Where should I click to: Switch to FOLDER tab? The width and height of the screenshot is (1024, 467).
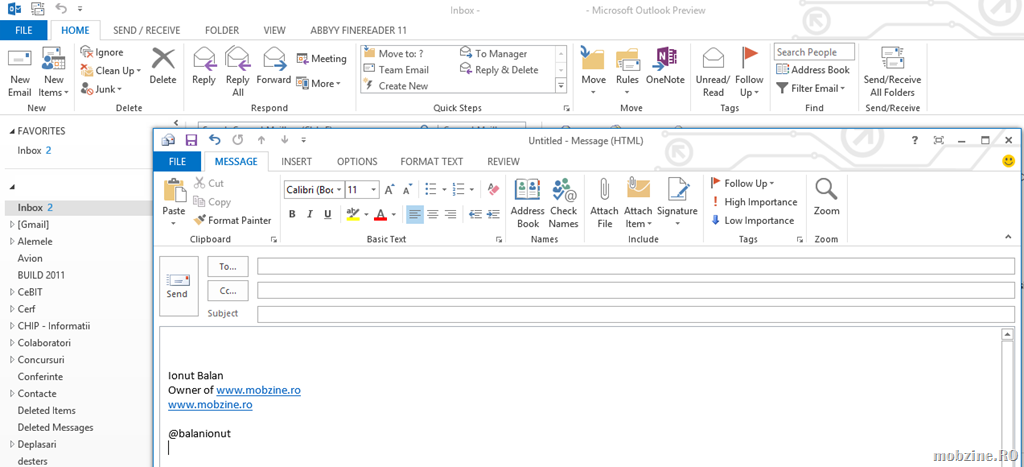point(222,30)
